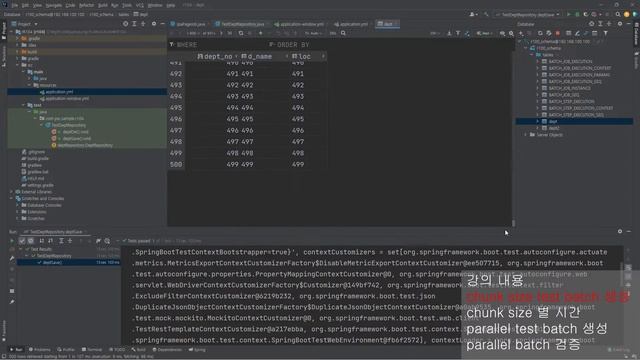The height and width of the screenshot is (360, 640).
Task: Open the Window menu
Action: [155, 5]
